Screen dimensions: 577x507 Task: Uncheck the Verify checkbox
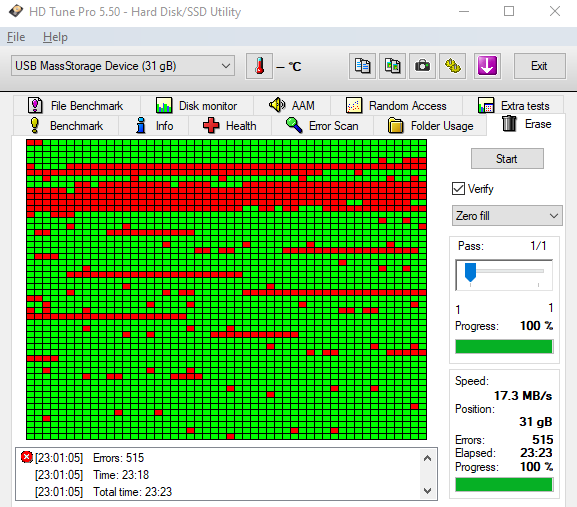[x=458, y=189]
